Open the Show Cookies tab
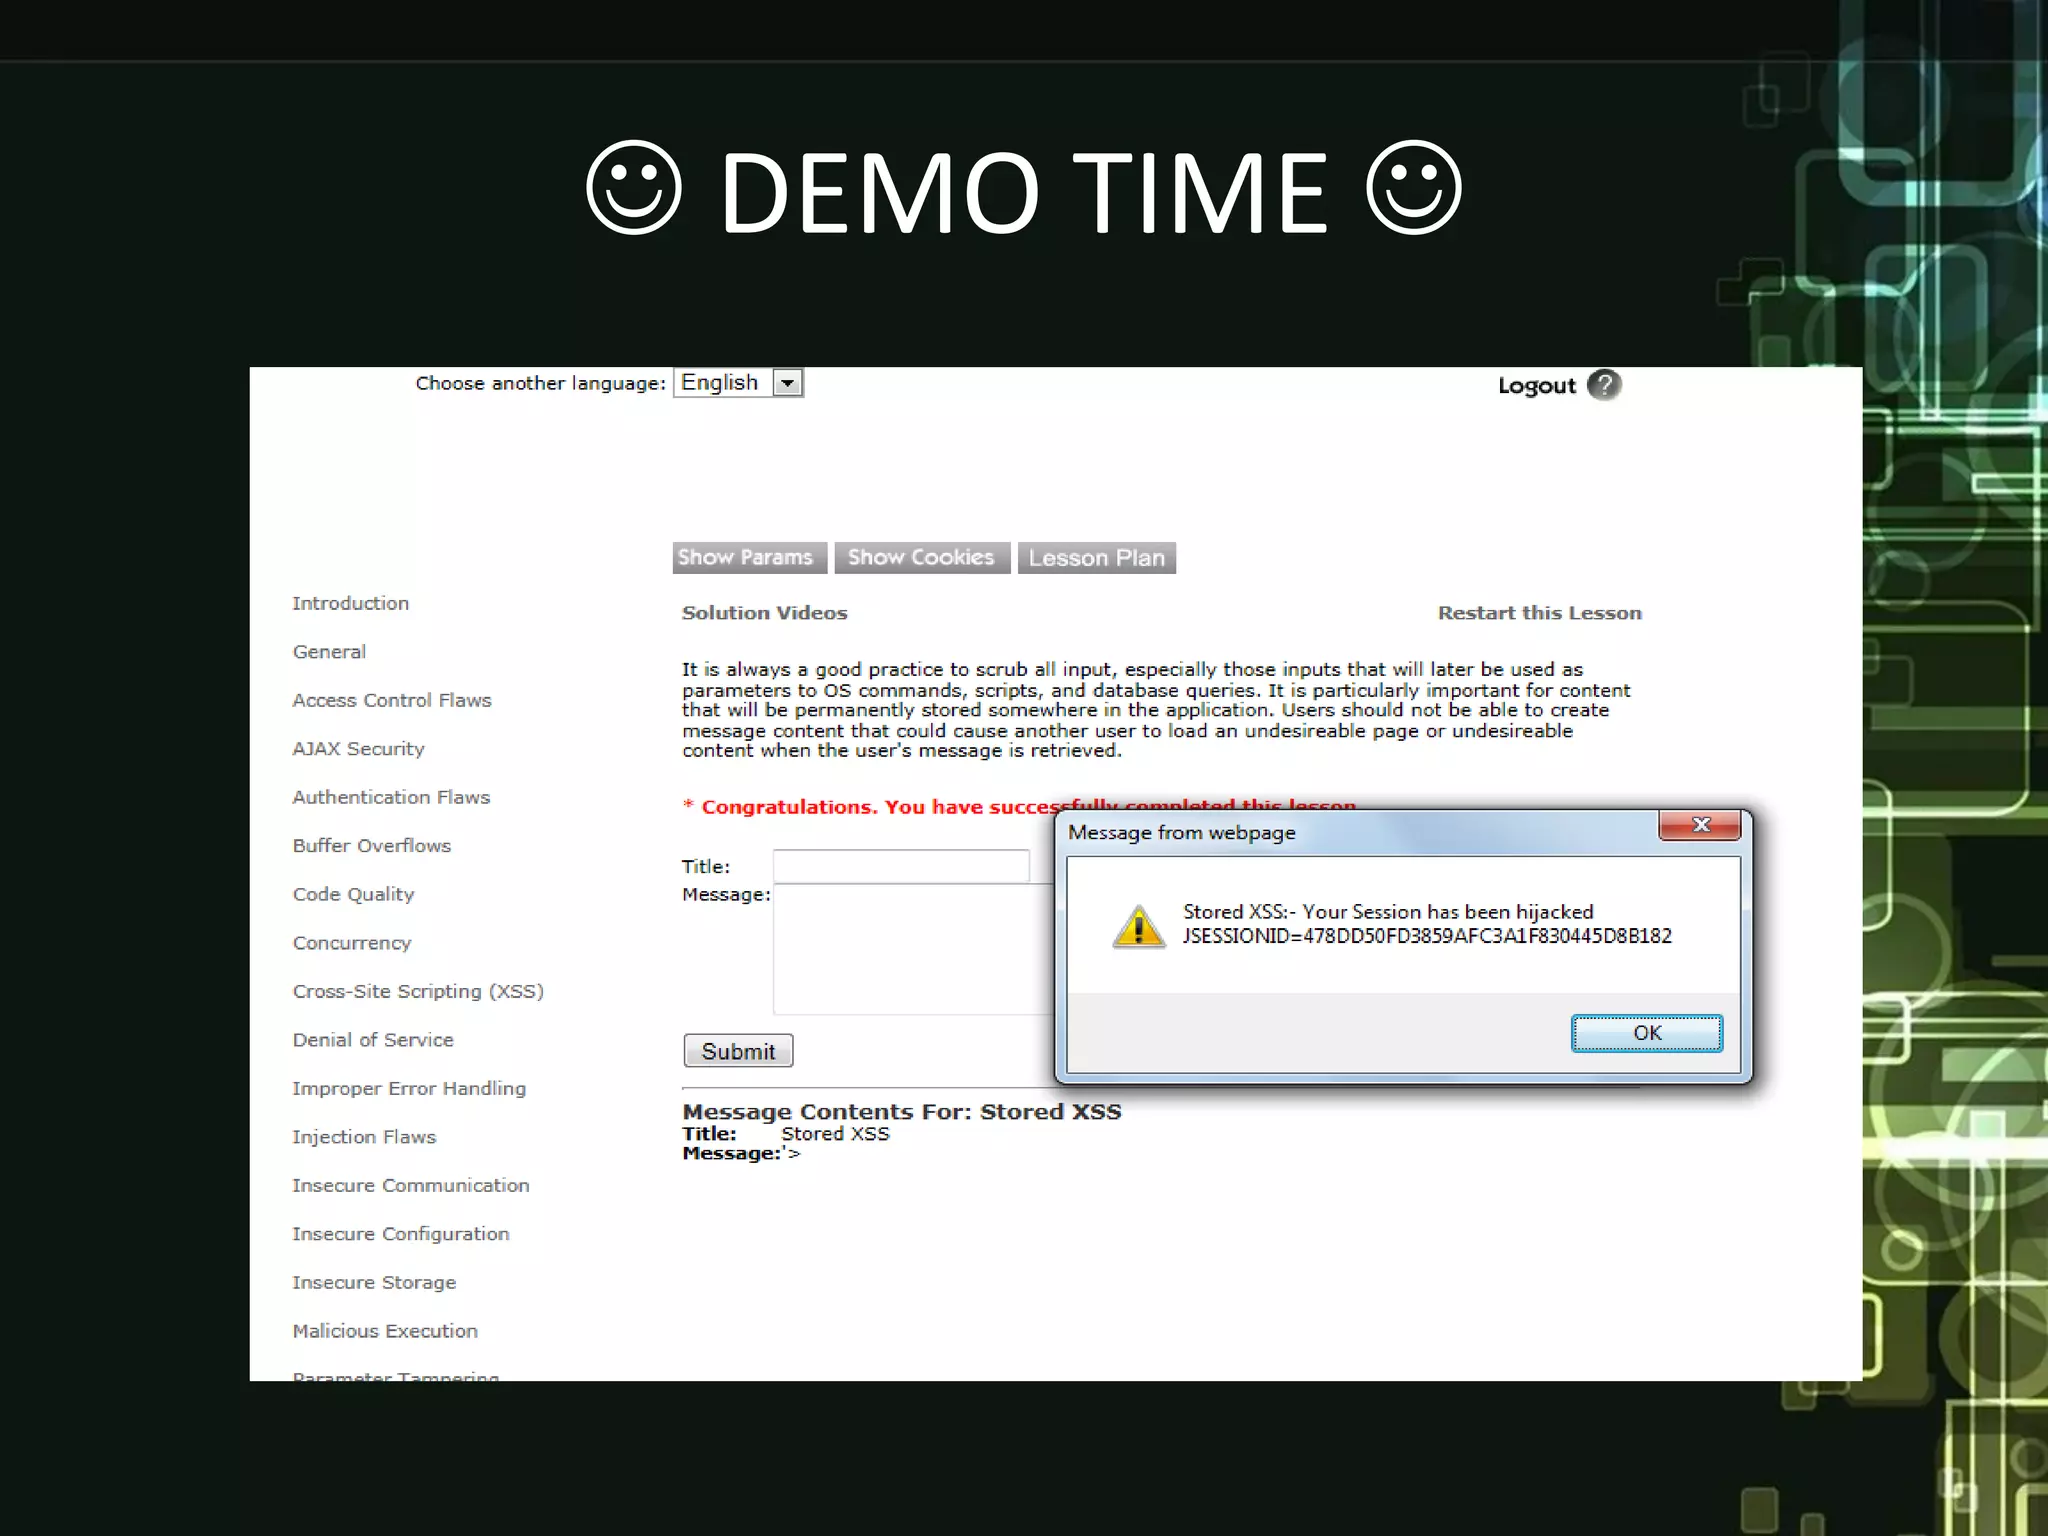This screenshot has width=2048, height=1536. coord(921,558)
